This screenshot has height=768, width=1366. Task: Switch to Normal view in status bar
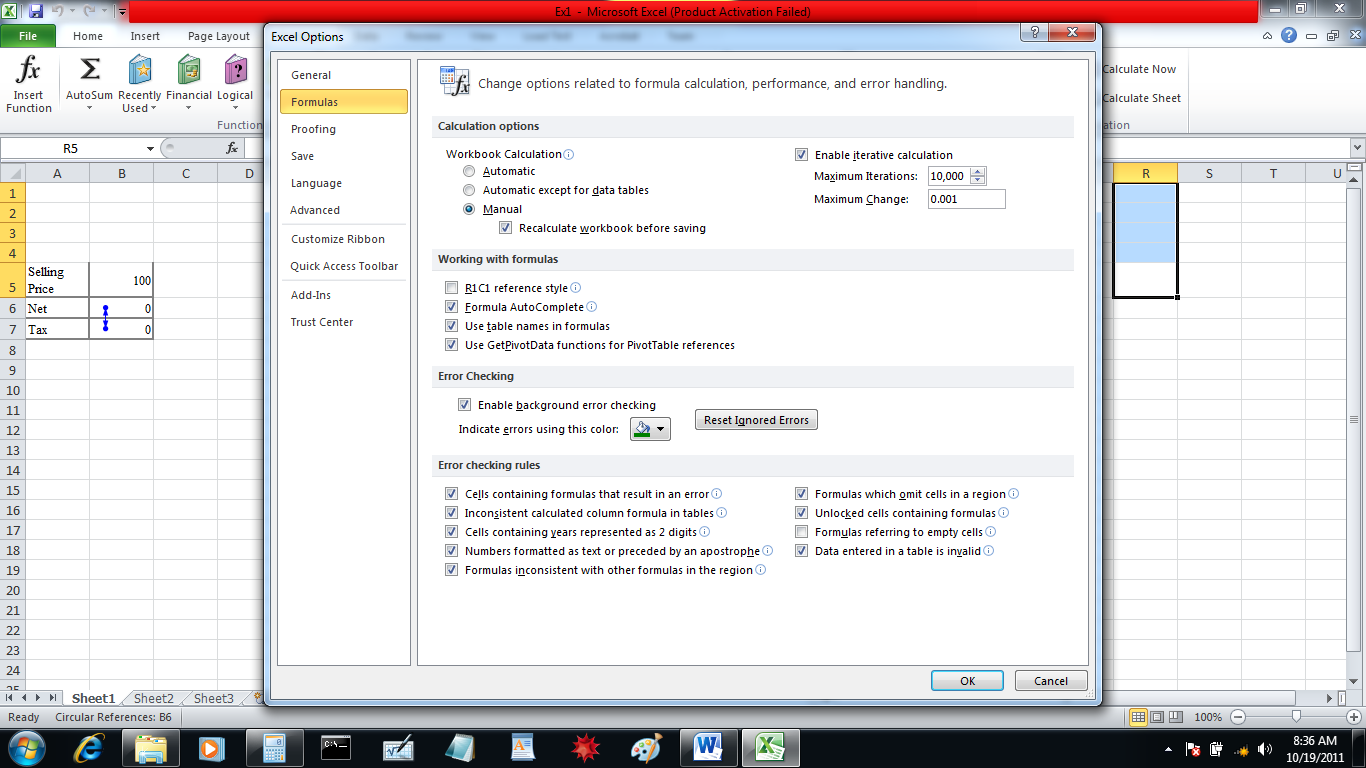click(1138, 717)
